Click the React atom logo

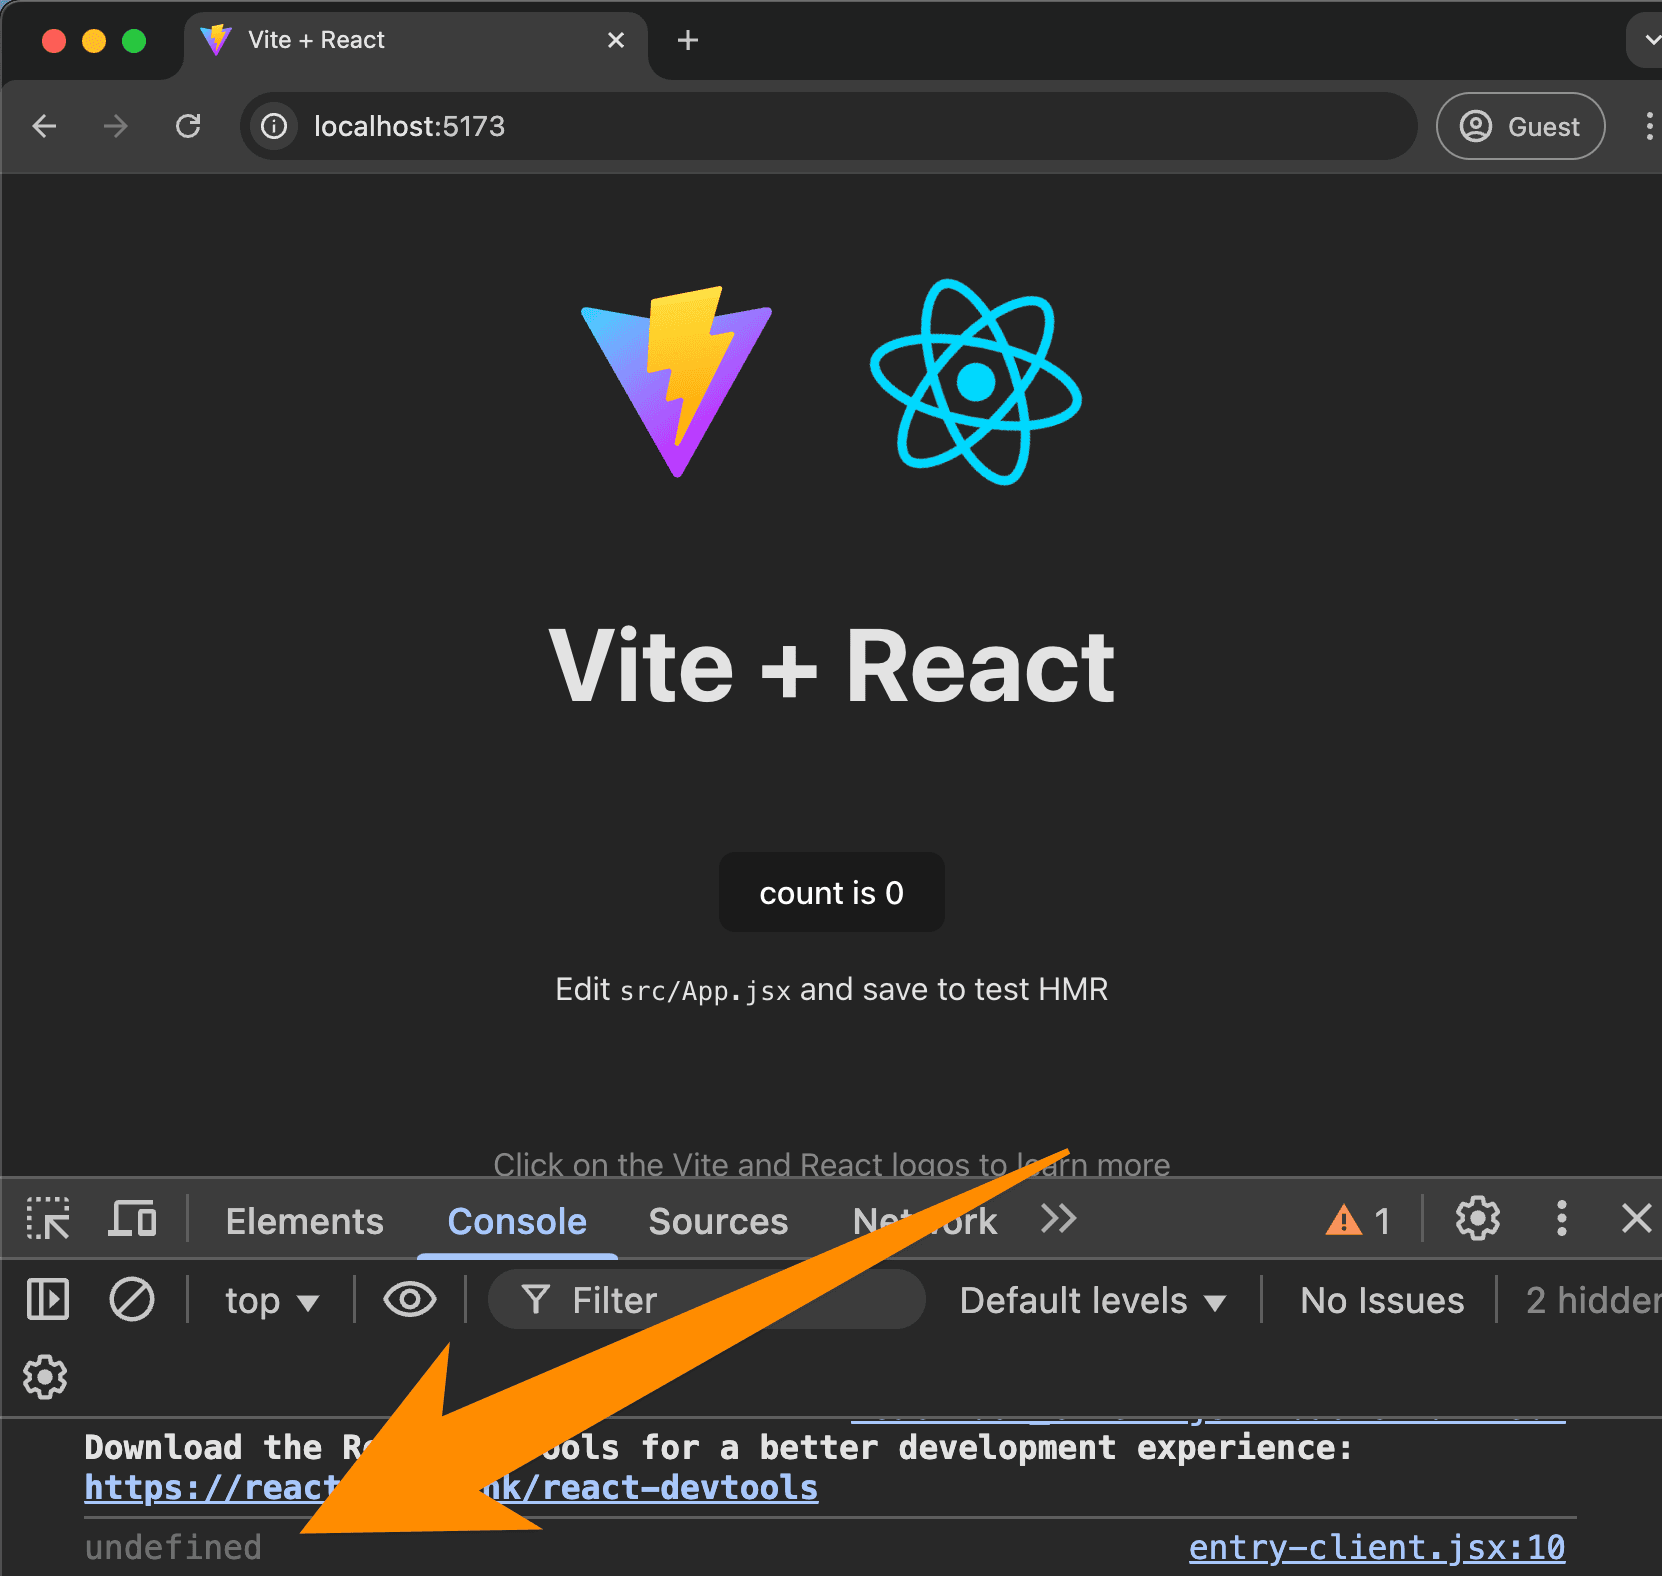click(976, 381)
